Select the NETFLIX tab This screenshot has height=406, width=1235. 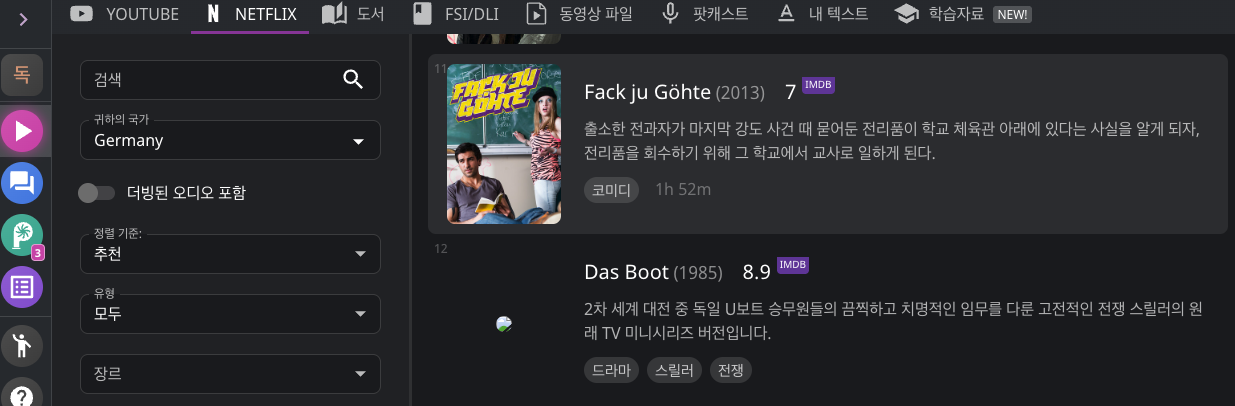[250, 14]
